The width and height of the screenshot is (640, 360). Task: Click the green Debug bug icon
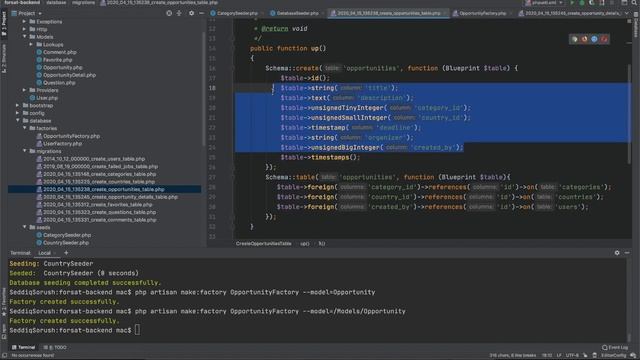(582, 3)
